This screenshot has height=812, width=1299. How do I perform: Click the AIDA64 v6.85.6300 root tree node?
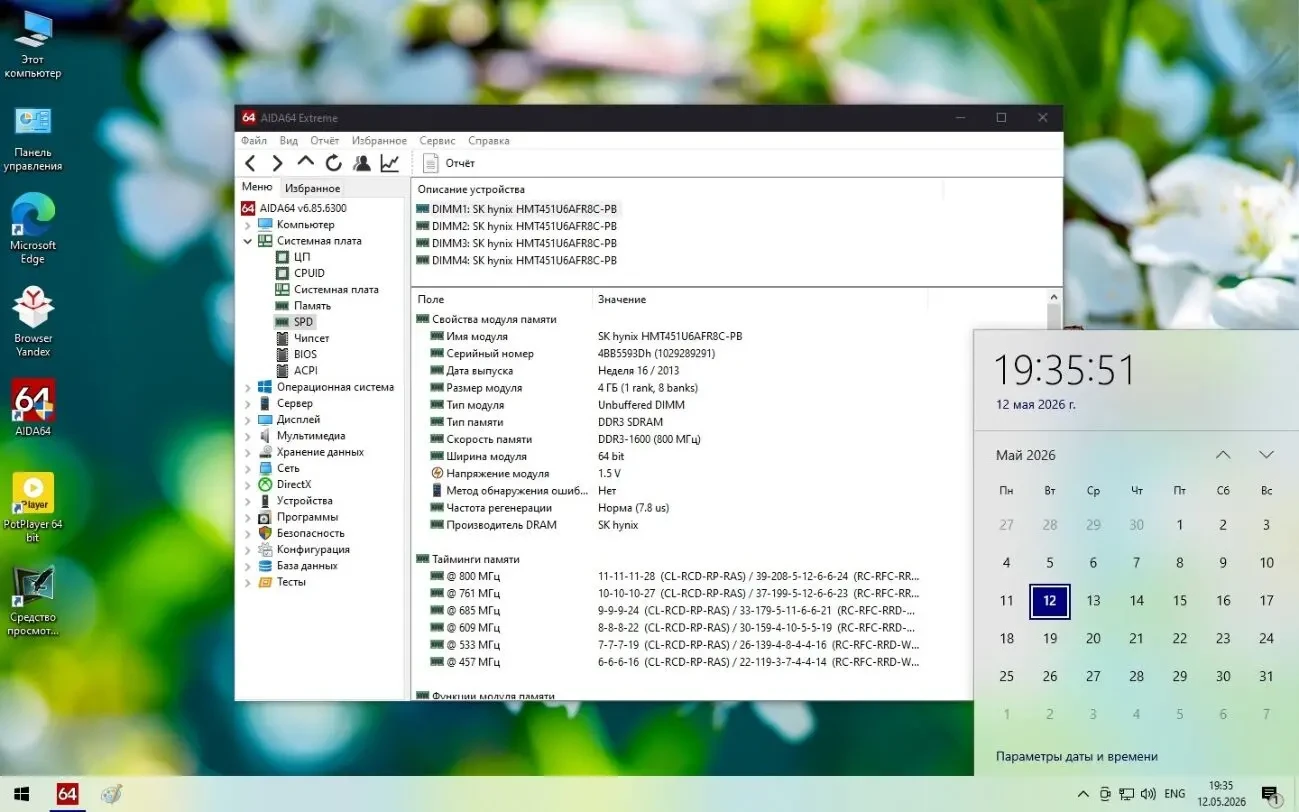[303, 209]
